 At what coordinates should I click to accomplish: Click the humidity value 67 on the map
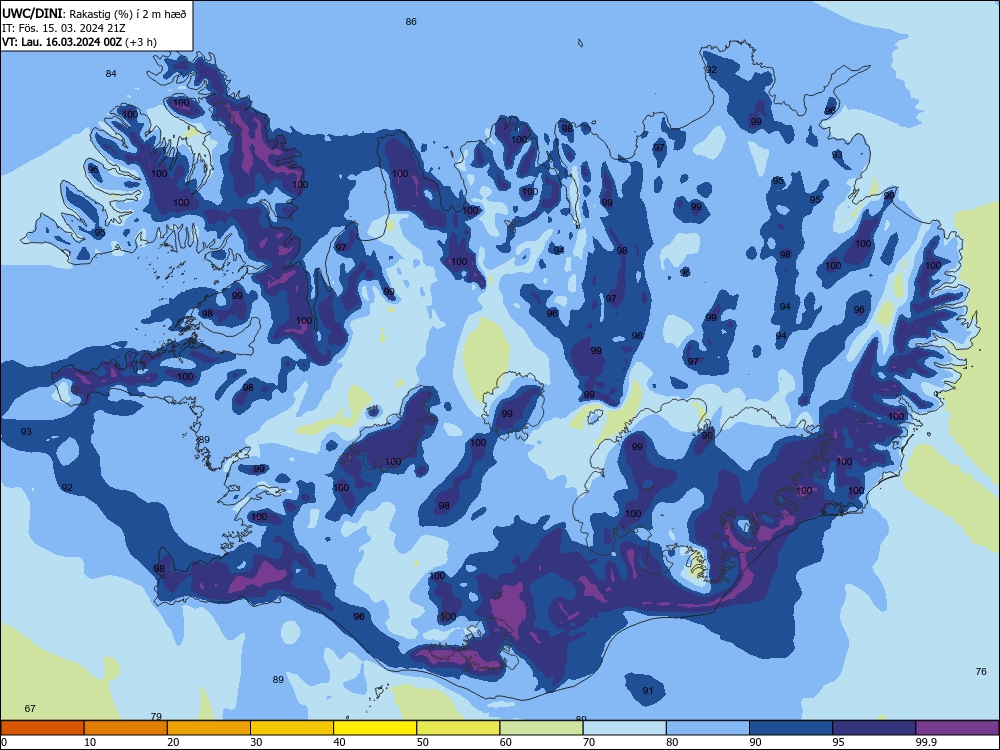click(x=30, y=709)
